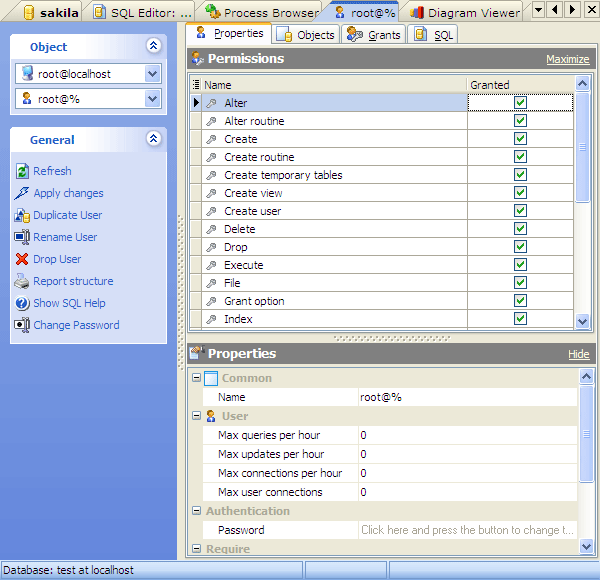This screenshot has height=580, width=600.
Task: Click the grid column chooser icon left of Name
Action: (x=196, y=85)
